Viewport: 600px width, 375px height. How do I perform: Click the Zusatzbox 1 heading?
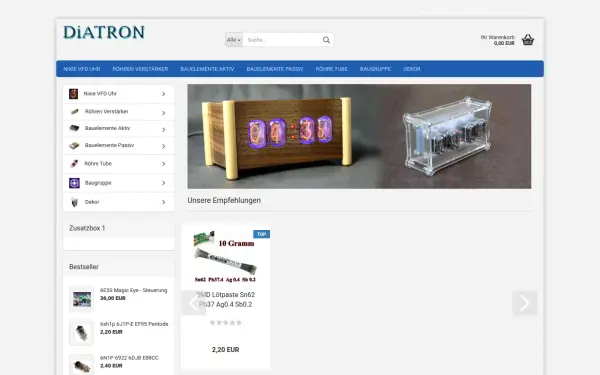(87, 228)
